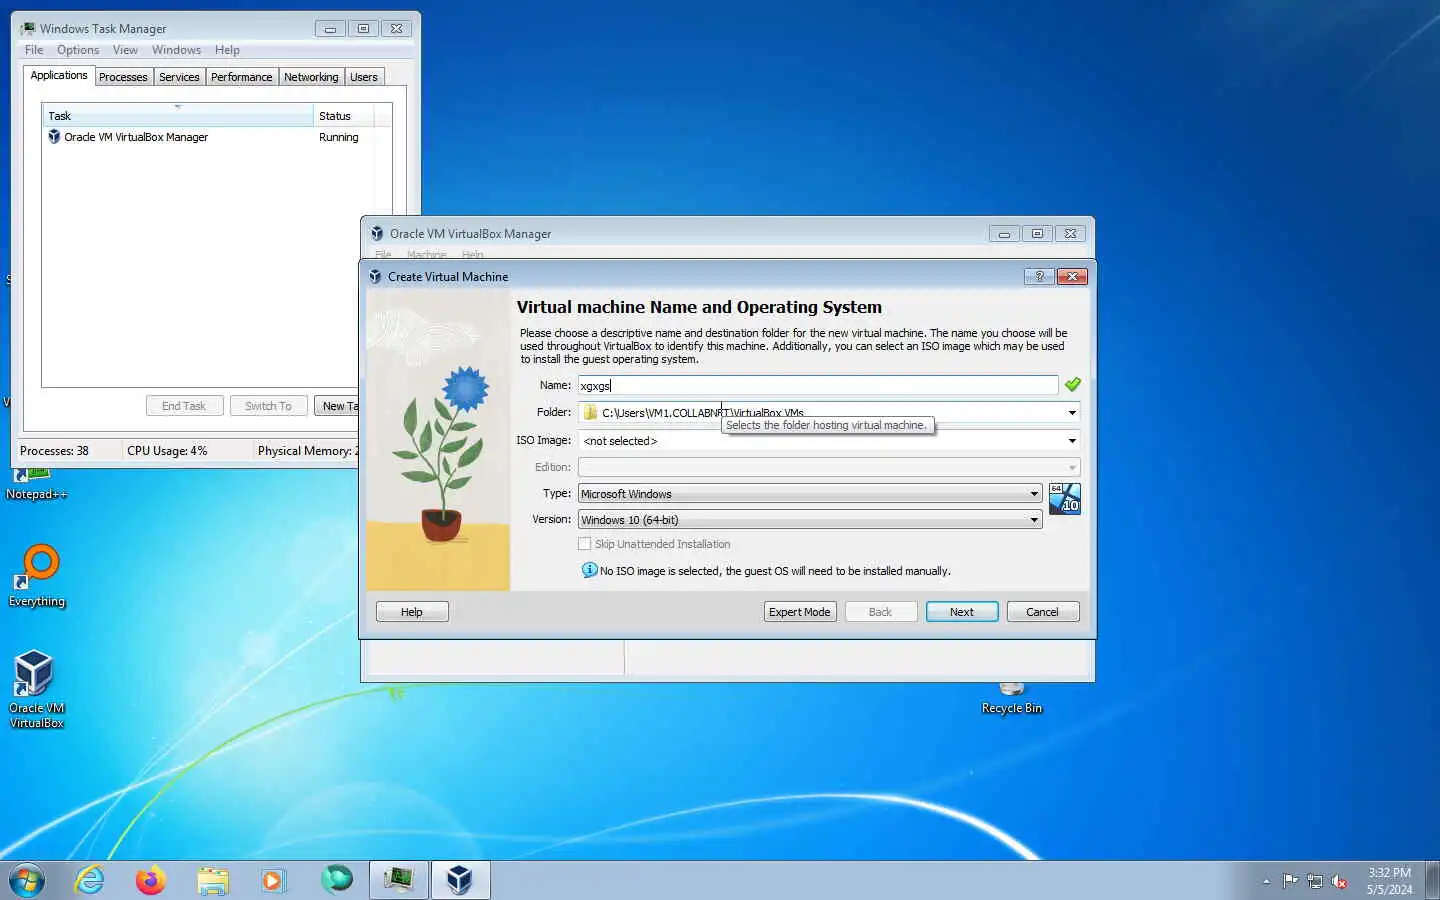Click VirtualBox cube icon in Task Manager list
Viewport: 1440px width, 900px height.
pyautogui.click(x=54, y=137)
